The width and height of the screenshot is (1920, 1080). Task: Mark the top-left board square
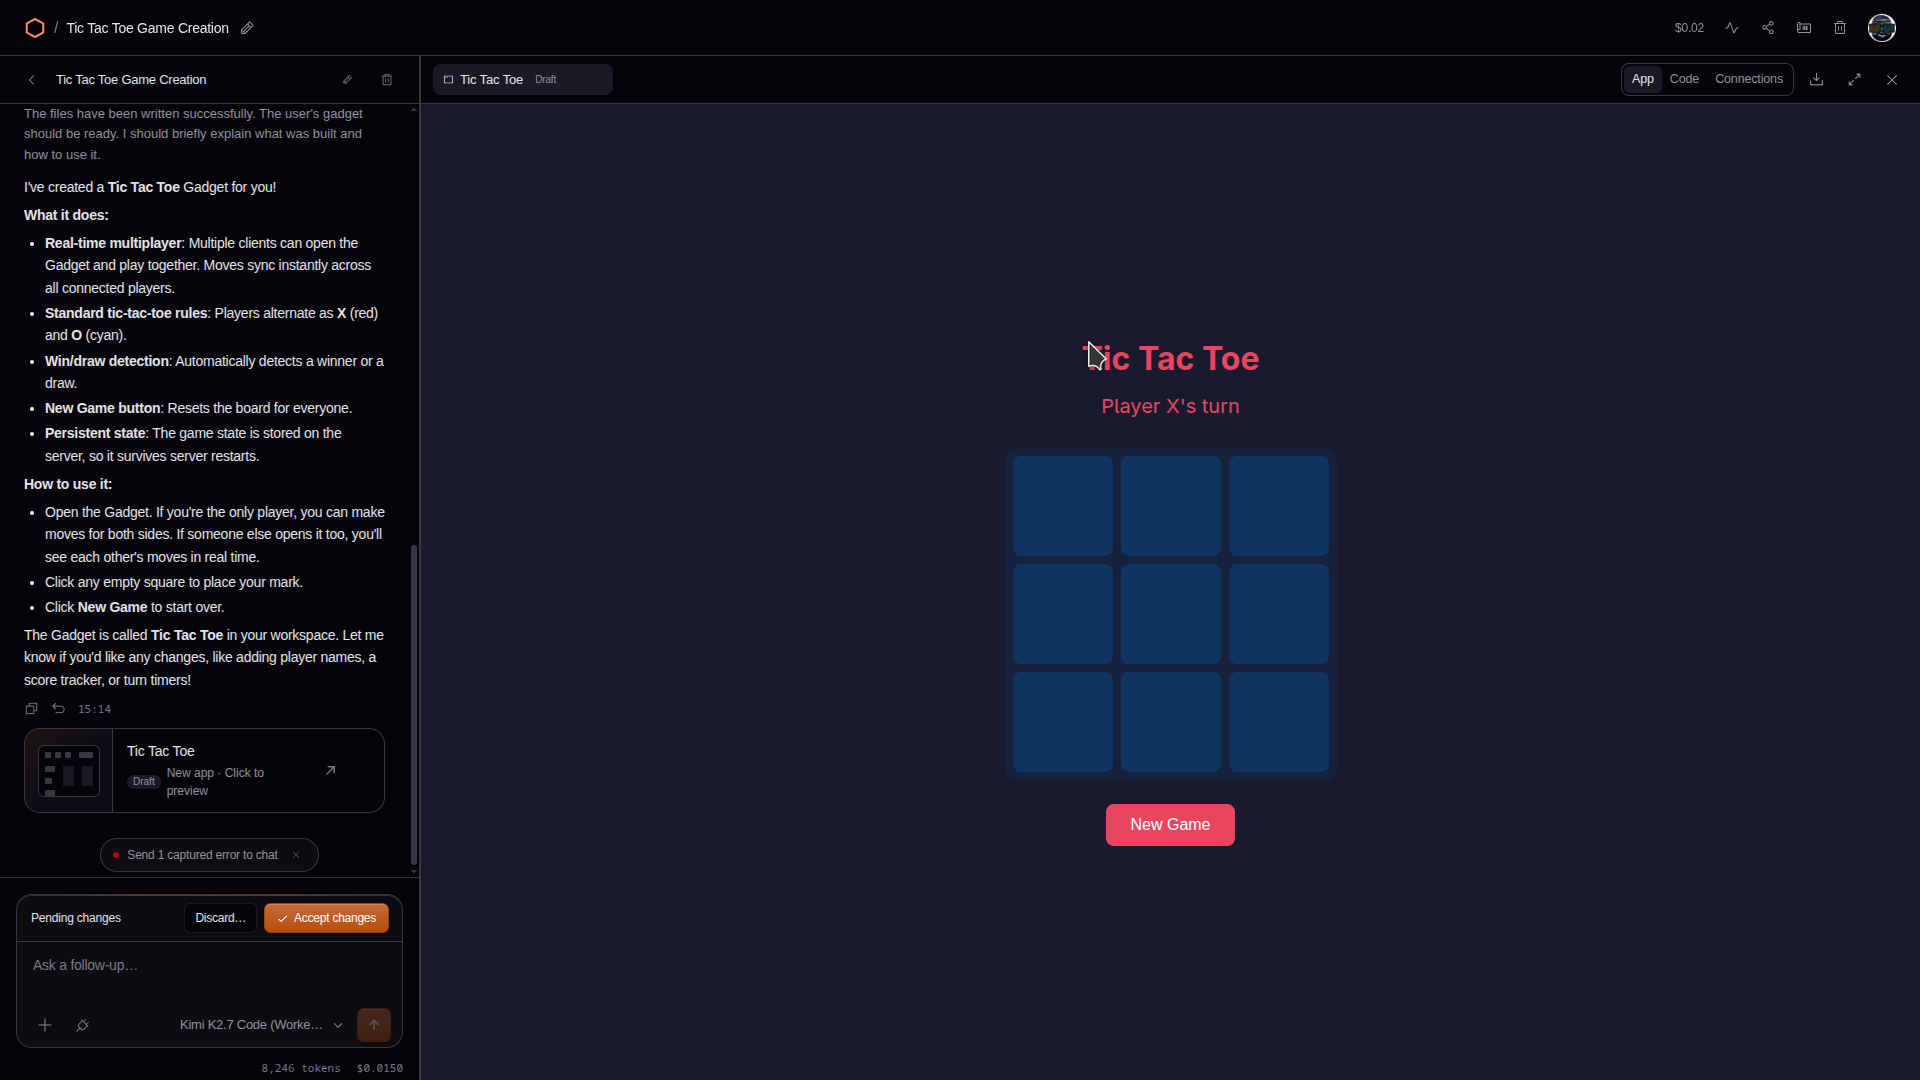1062,506
